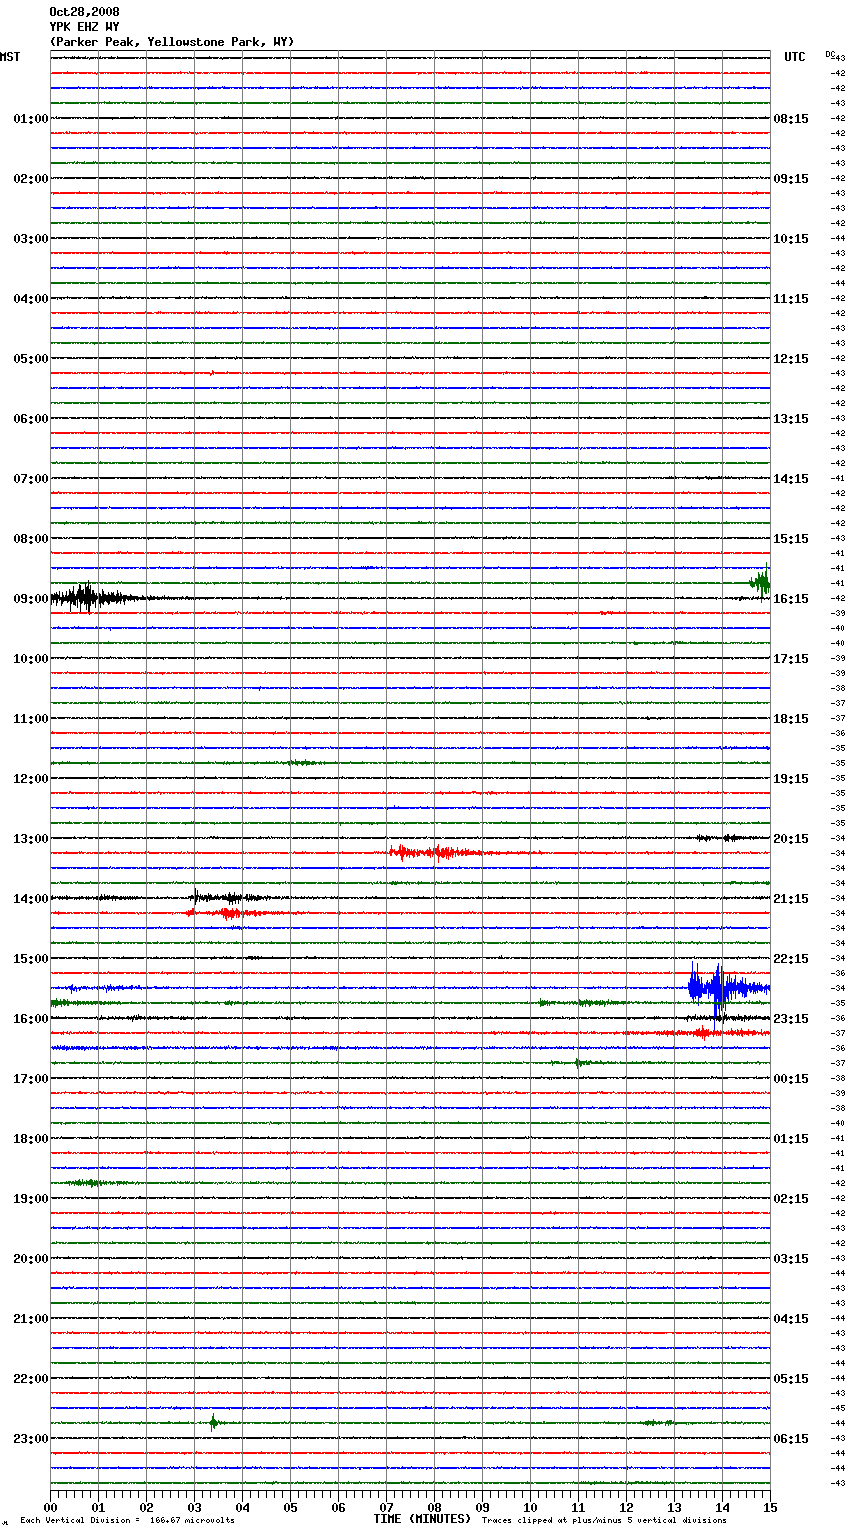This screenshot has width=850, height=1534.
Task: Click the "07:00" MST row label
Action: (31, 479)
